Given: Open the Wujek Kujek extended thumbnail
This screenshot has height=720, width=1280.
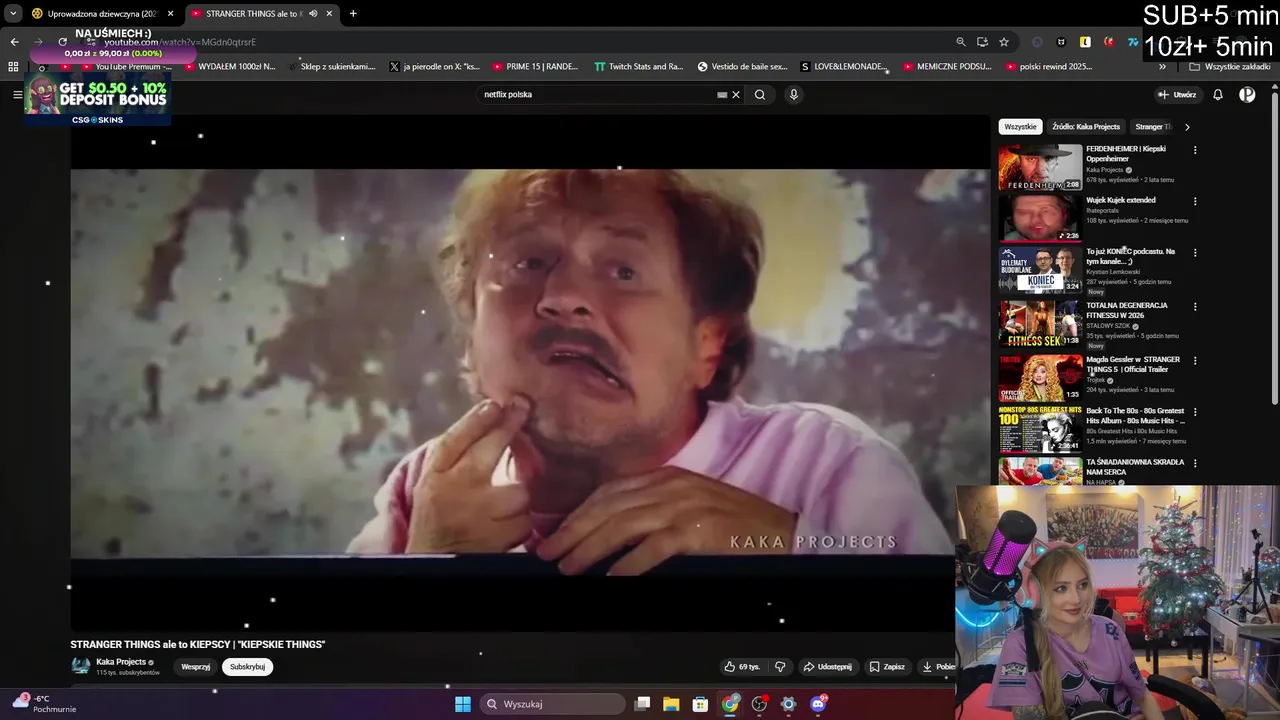Looking at the screenshot, I should (1040, 218).
